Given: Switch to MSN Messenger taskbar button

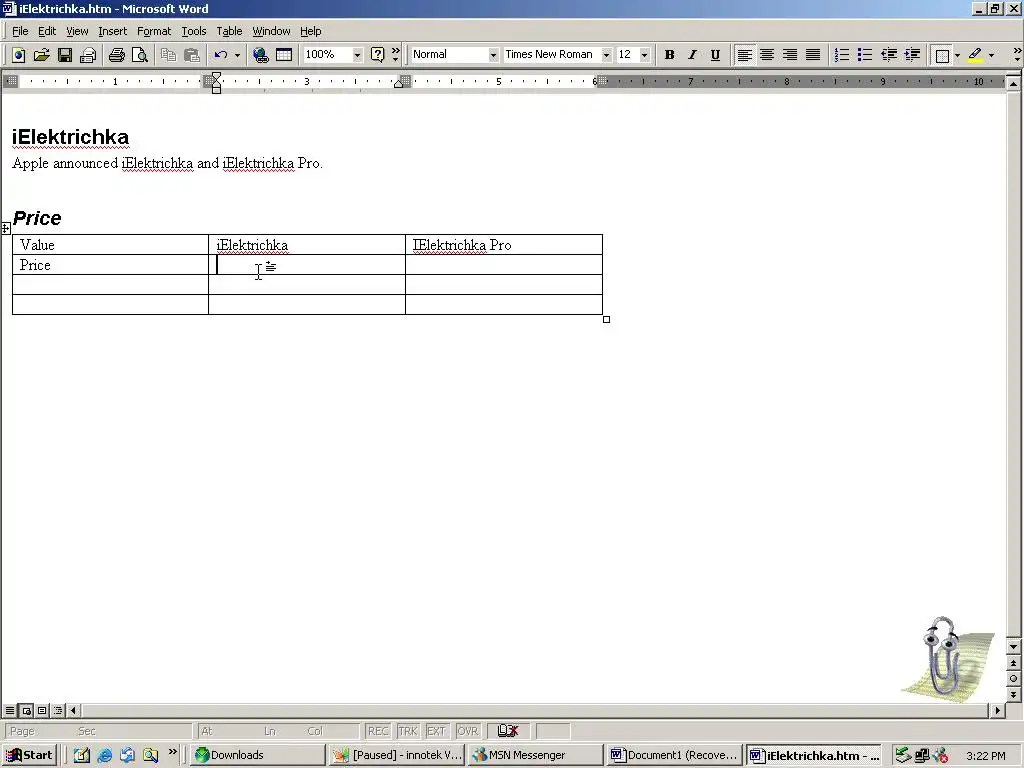Looking at the screenshot, I should (x=536, y=755).
